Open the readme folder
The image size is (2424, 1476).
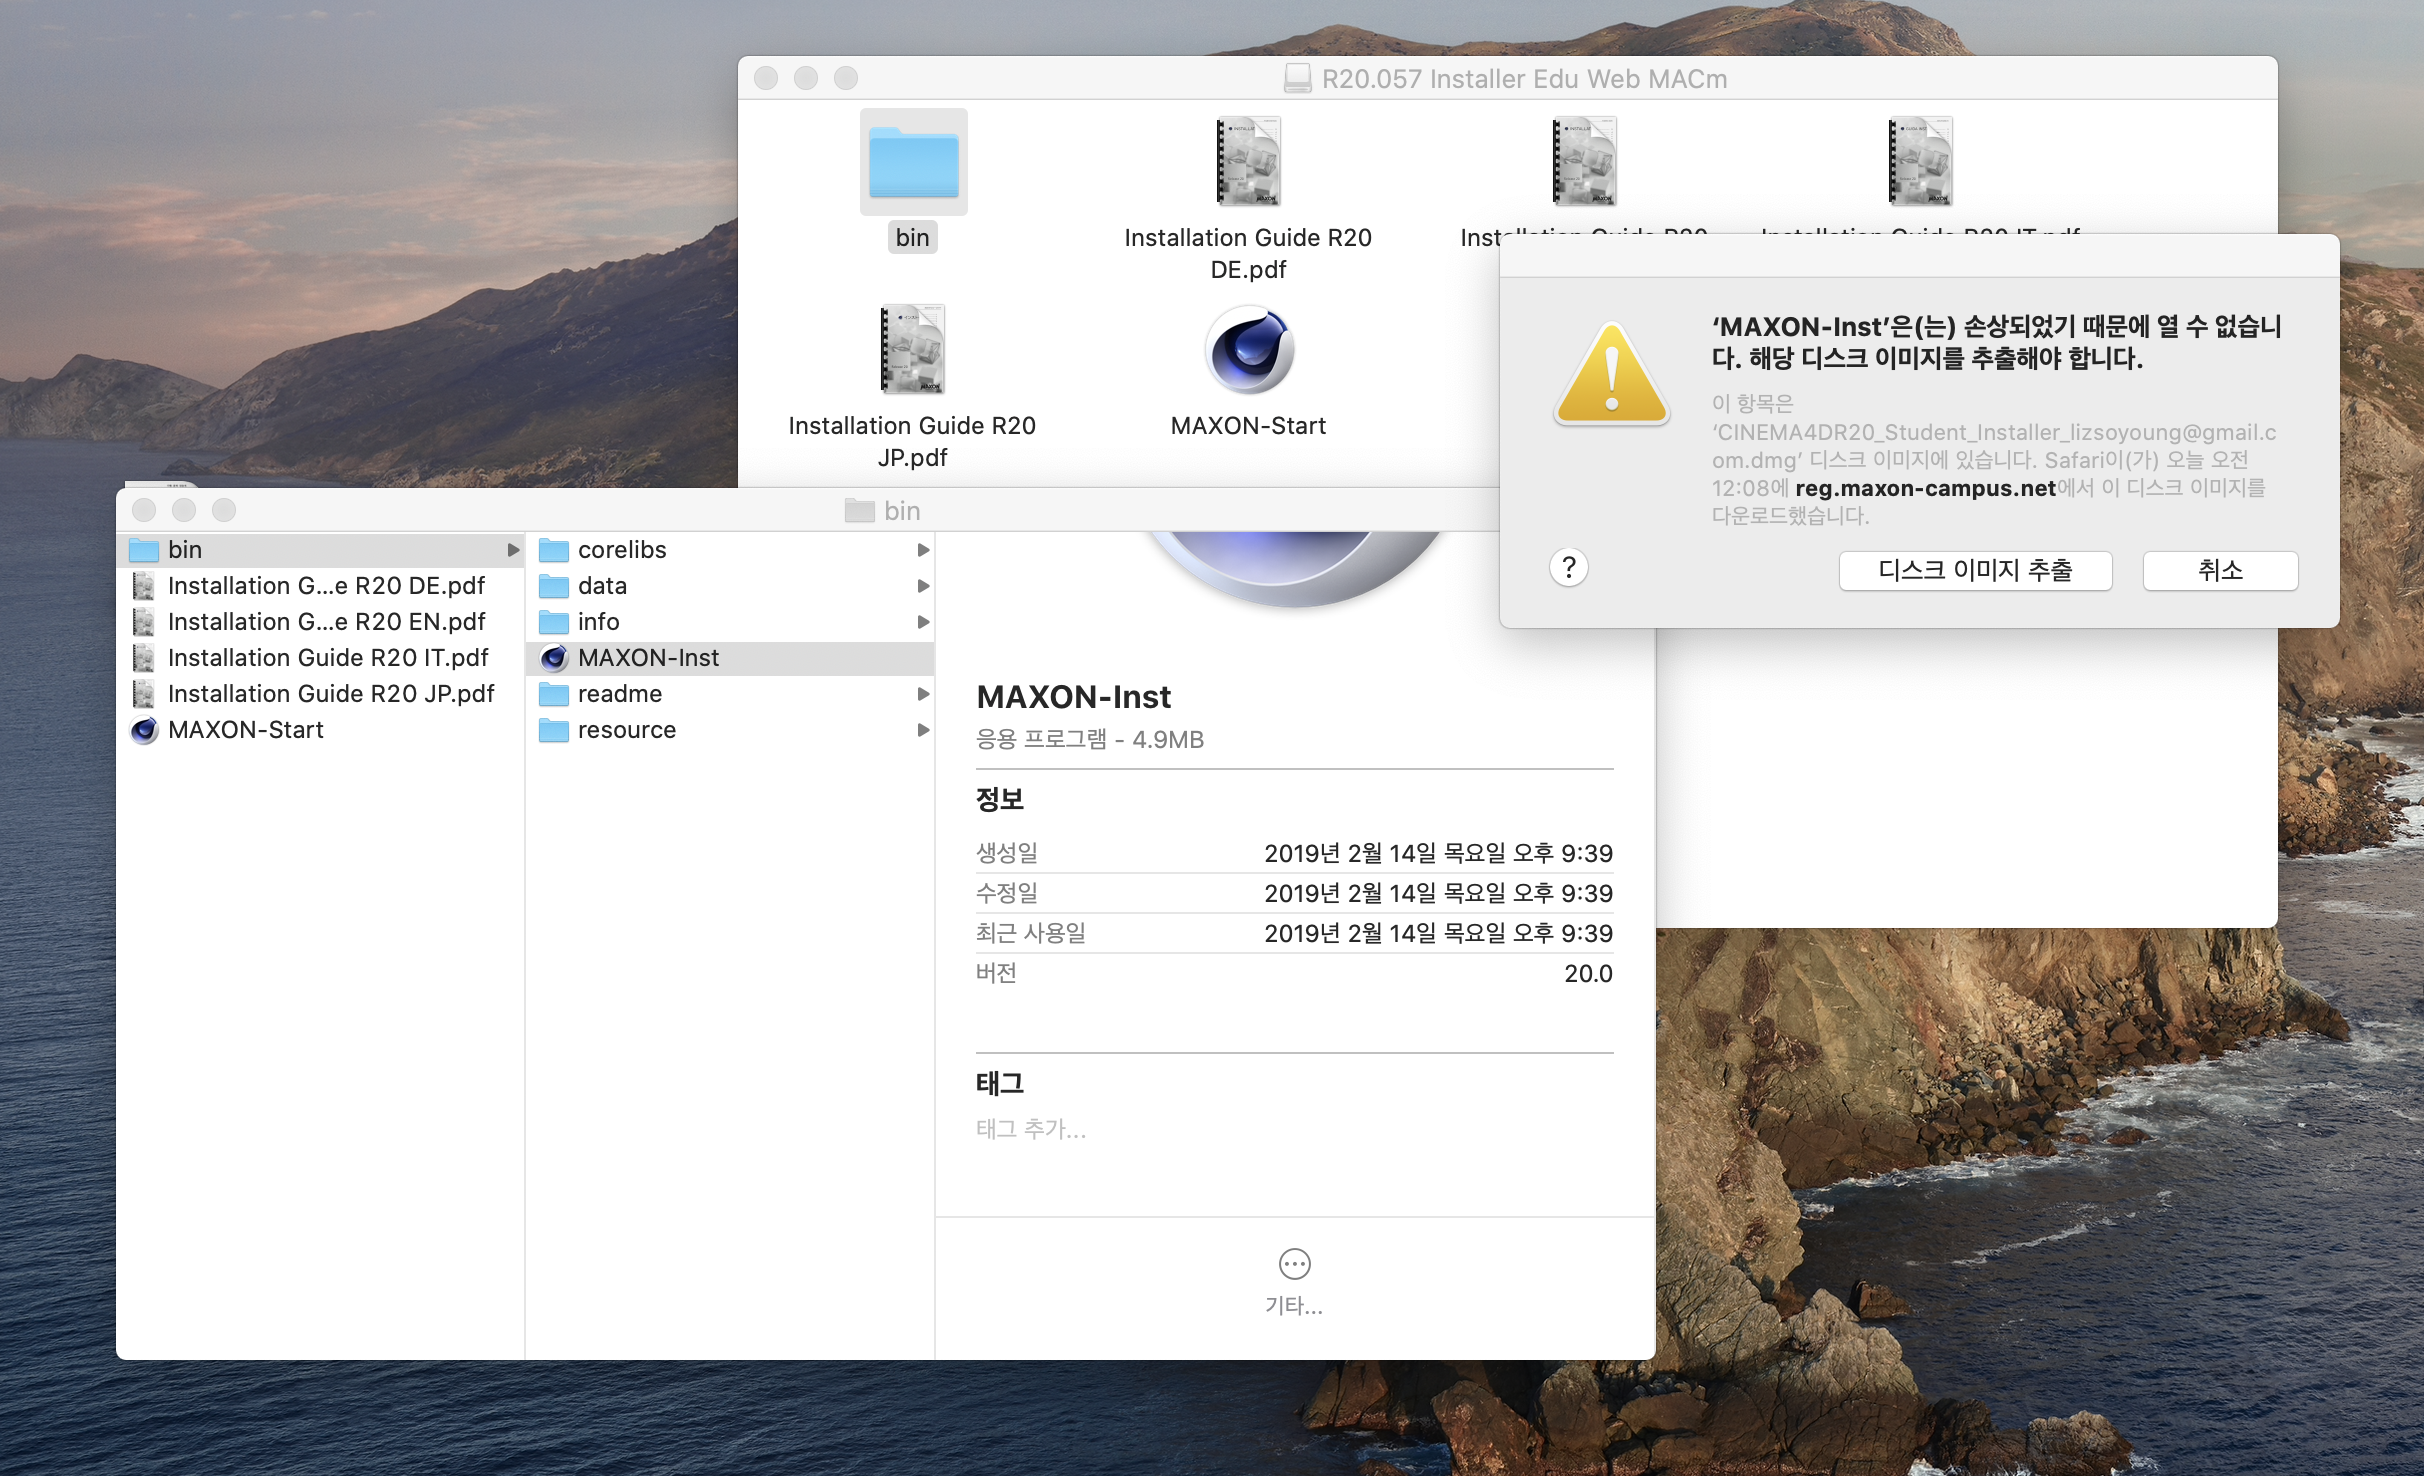point(730,694)
